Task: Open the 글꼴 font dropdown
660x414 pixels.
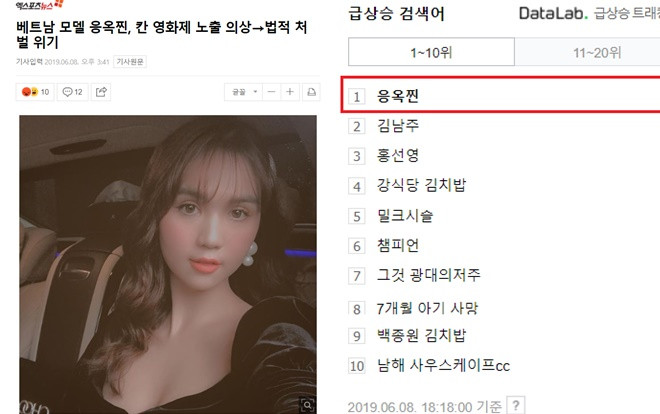Action: (x=244, y=92)
